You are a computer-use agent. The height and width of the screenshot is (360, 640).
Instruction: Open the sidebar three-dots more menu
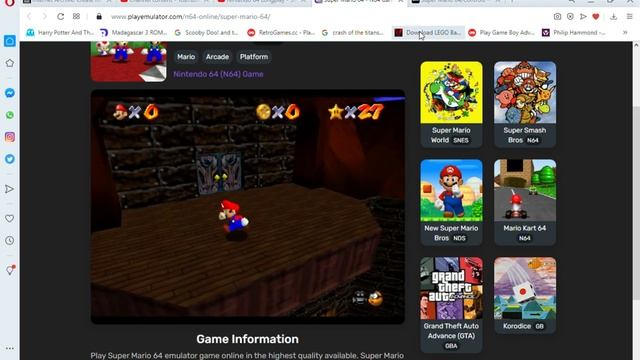coord(10,348)
